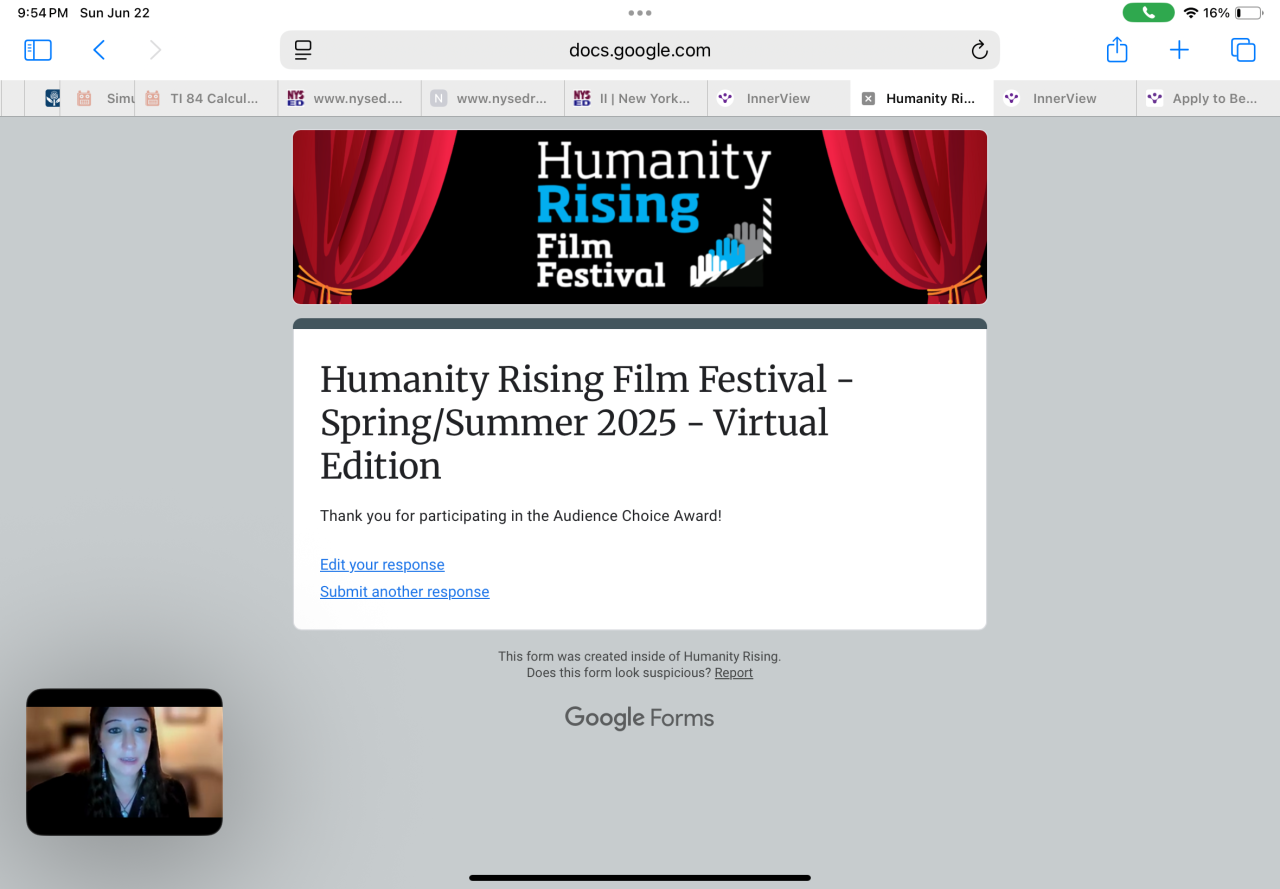
Task: Tap the Sun Jun 22 date
Action: (113, 13)
